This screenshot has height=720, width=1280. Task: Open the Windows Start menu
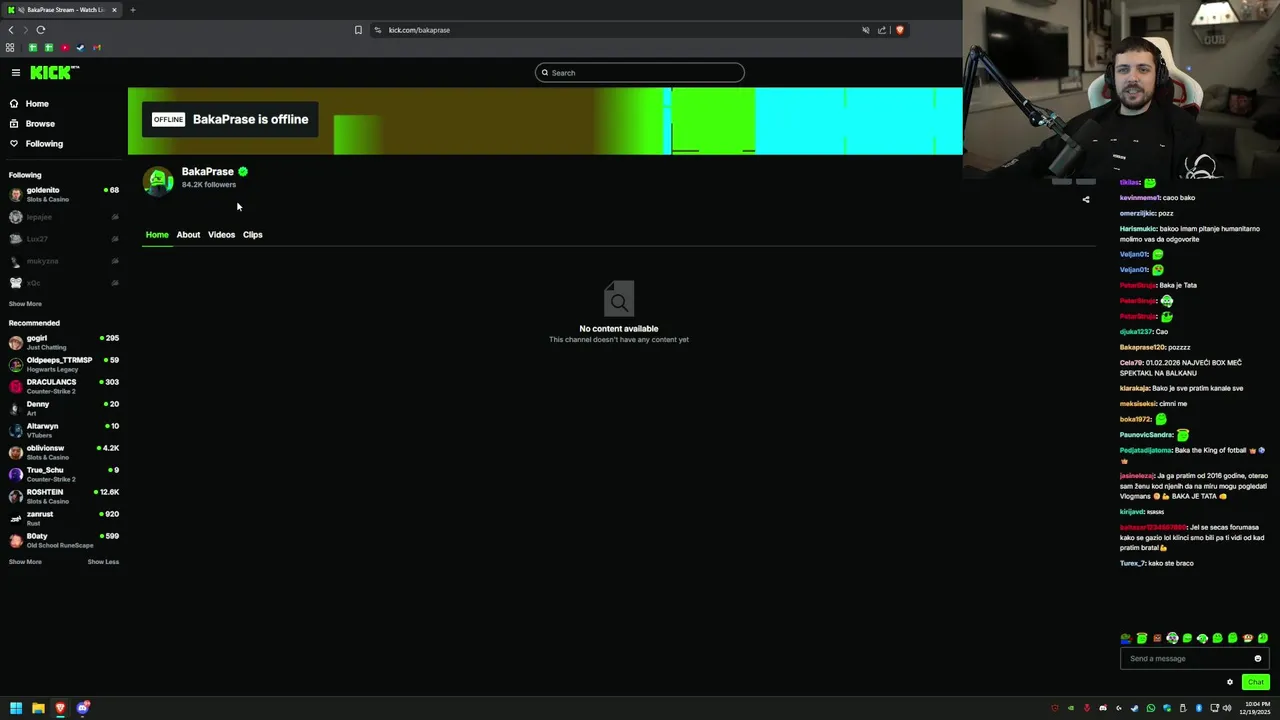(x=16, y=708)
